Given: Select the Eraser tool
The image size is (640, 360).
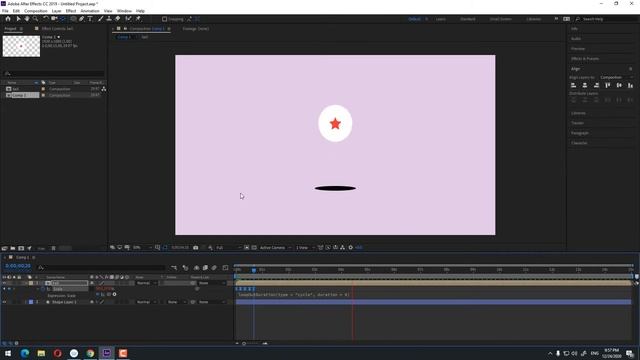Looking at the screenshot, I should click(x=118, y=19).
